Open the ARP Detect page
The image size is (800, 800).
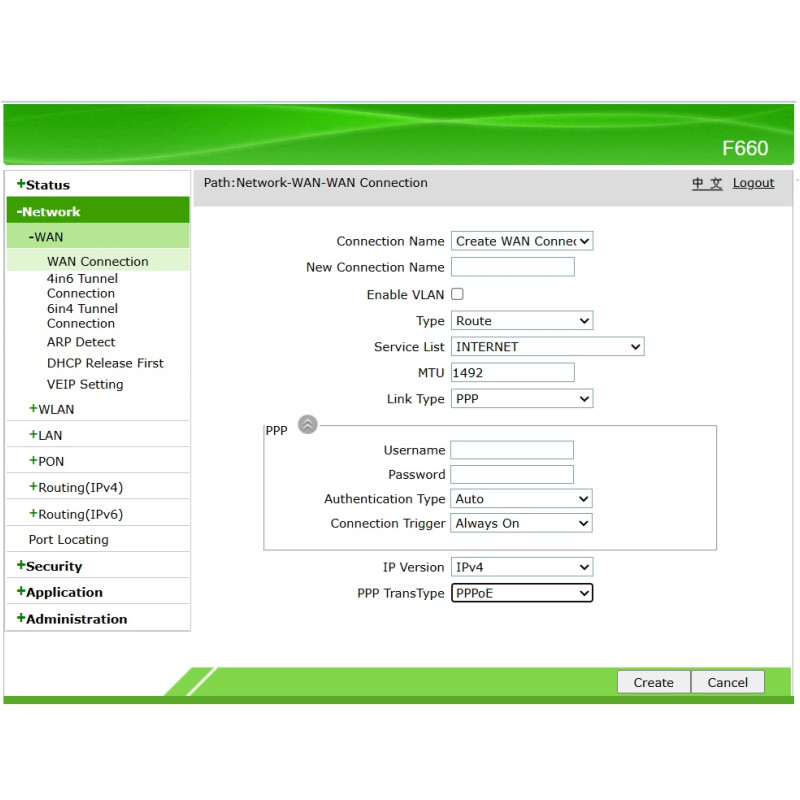[81, 342]
